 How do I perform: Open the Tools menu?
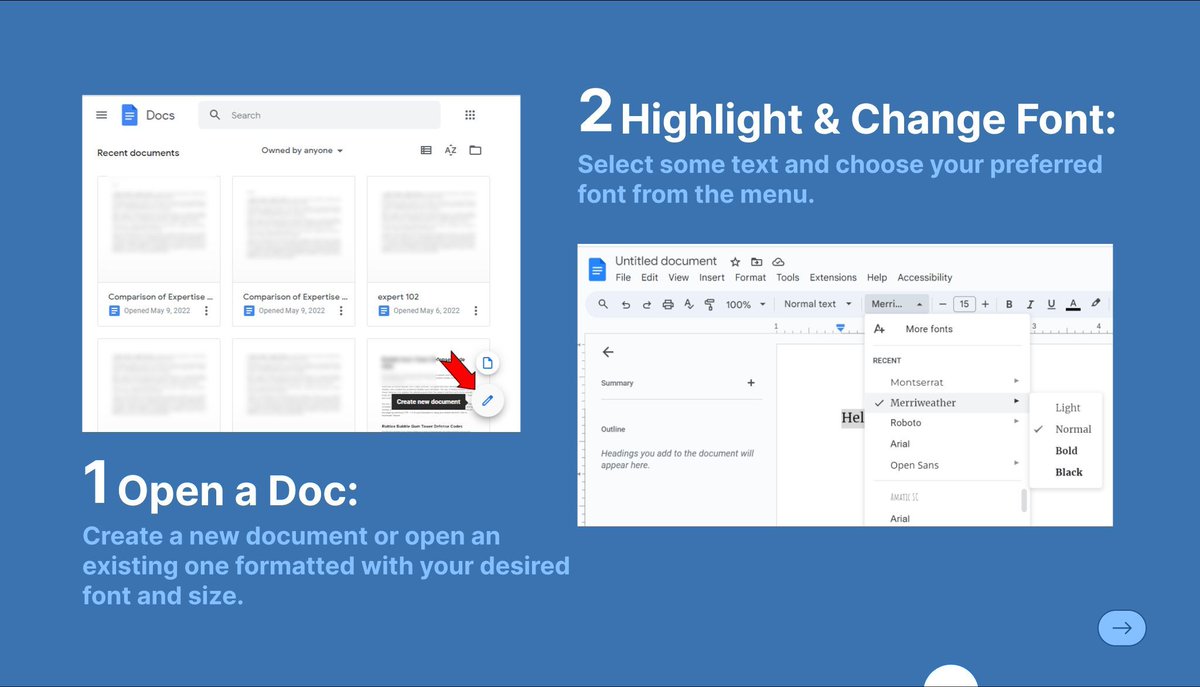pyautogui.click(x=788, y=278)
